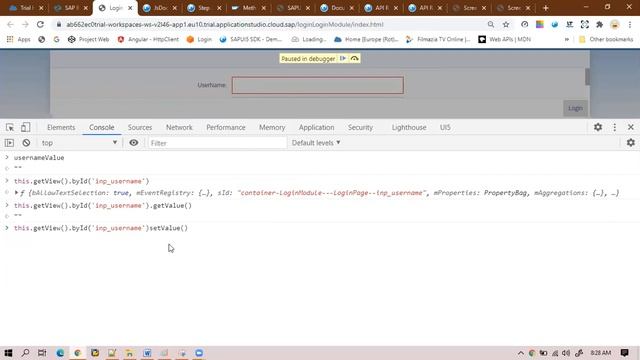Switch to the Console tab

tap(102, 127)
